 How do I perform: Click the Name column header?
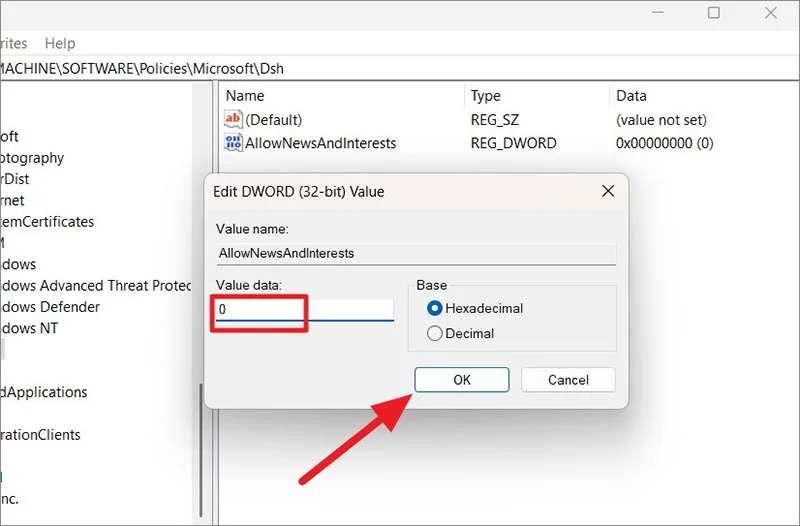tap(245, 96)
